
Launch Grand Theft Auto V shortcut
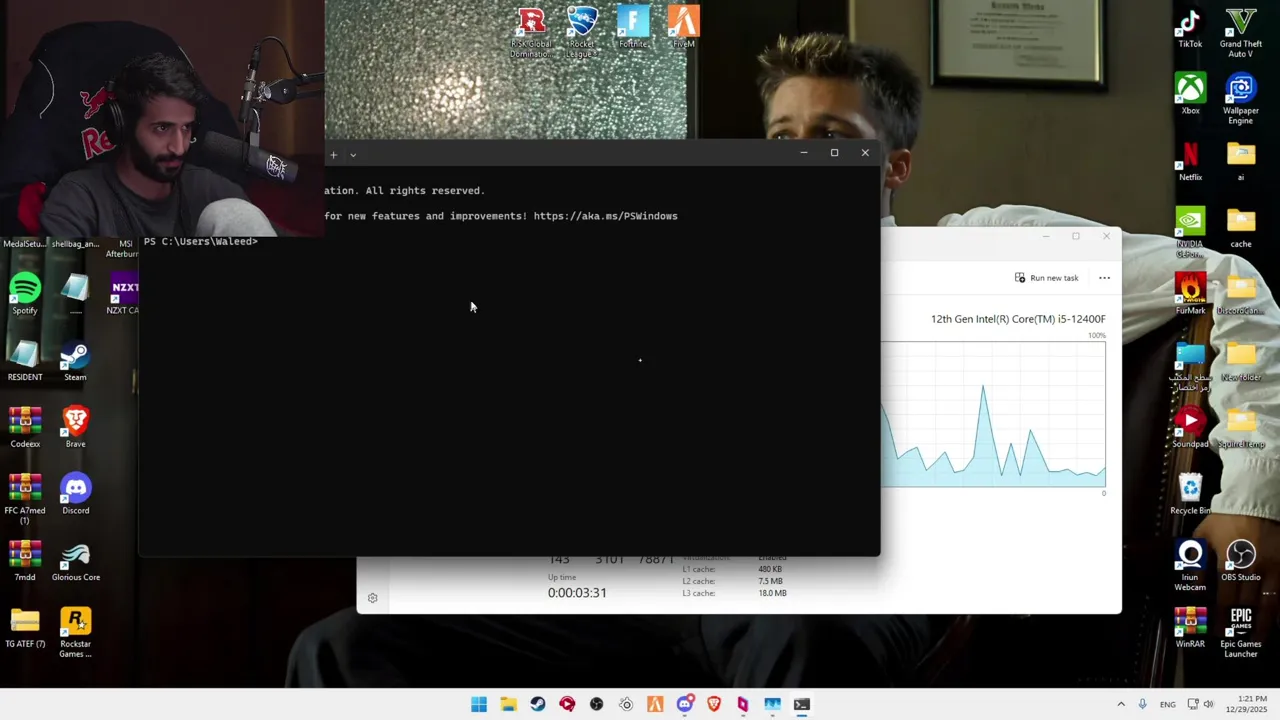[x=1241, y=32]
